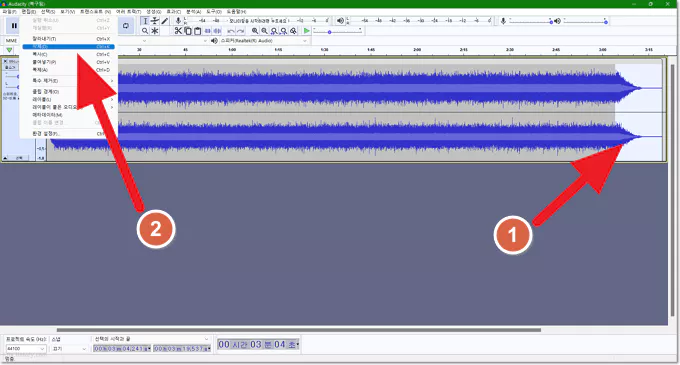Toggle the Loop button
The width and height of the screenshot is (680, 365).
(125, 26)
